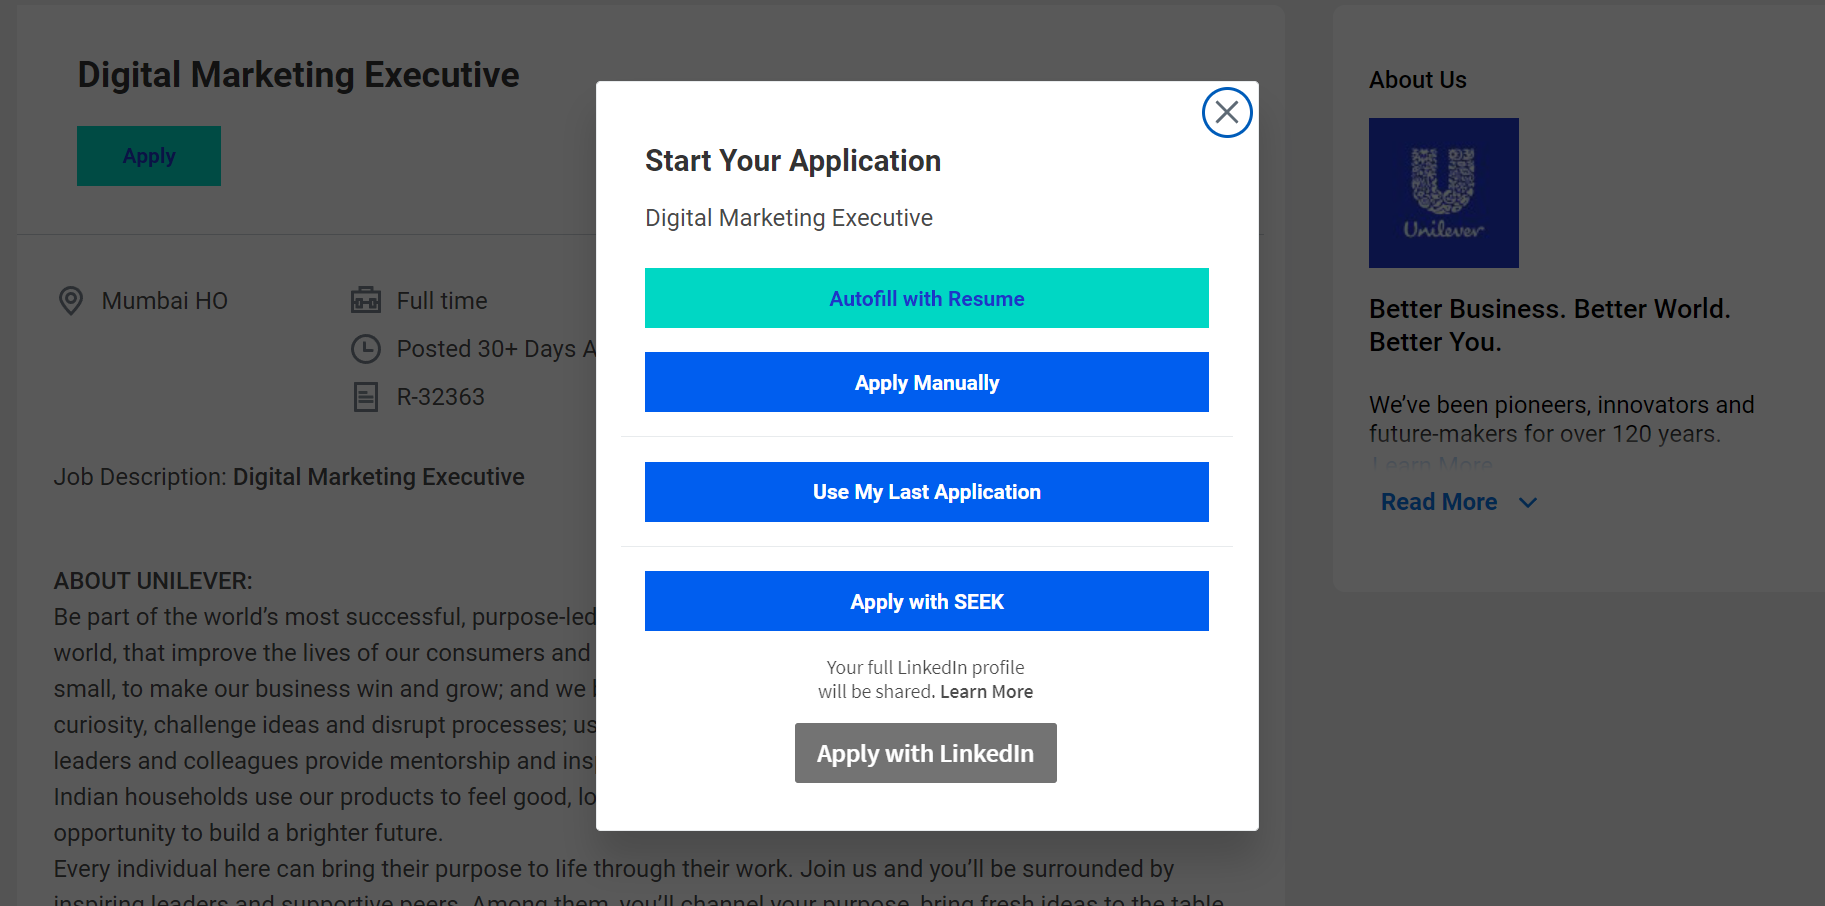Click the Read More chevron arrow
The height and width of the screenshot is (906, 1825).
(1528, 502)
